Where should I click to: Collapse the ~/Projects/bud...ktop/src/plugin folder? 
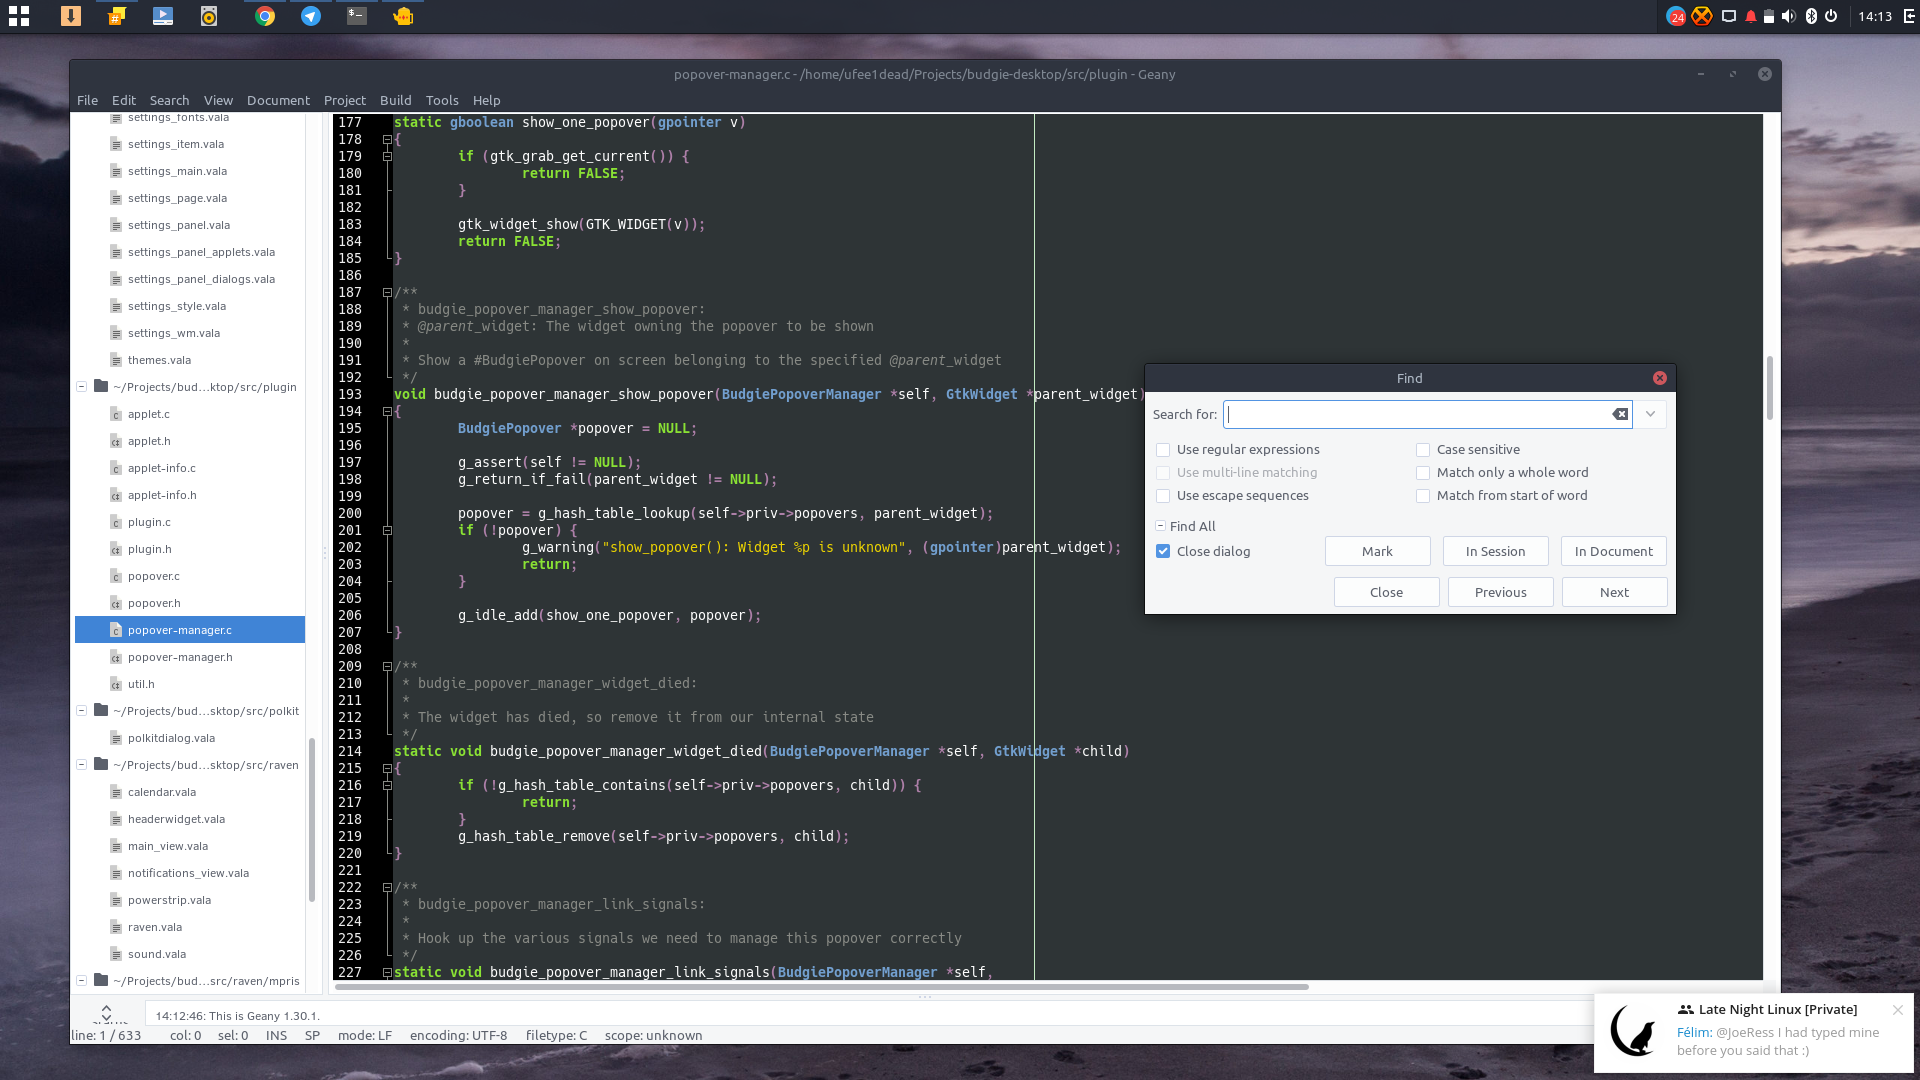point(82,386)
